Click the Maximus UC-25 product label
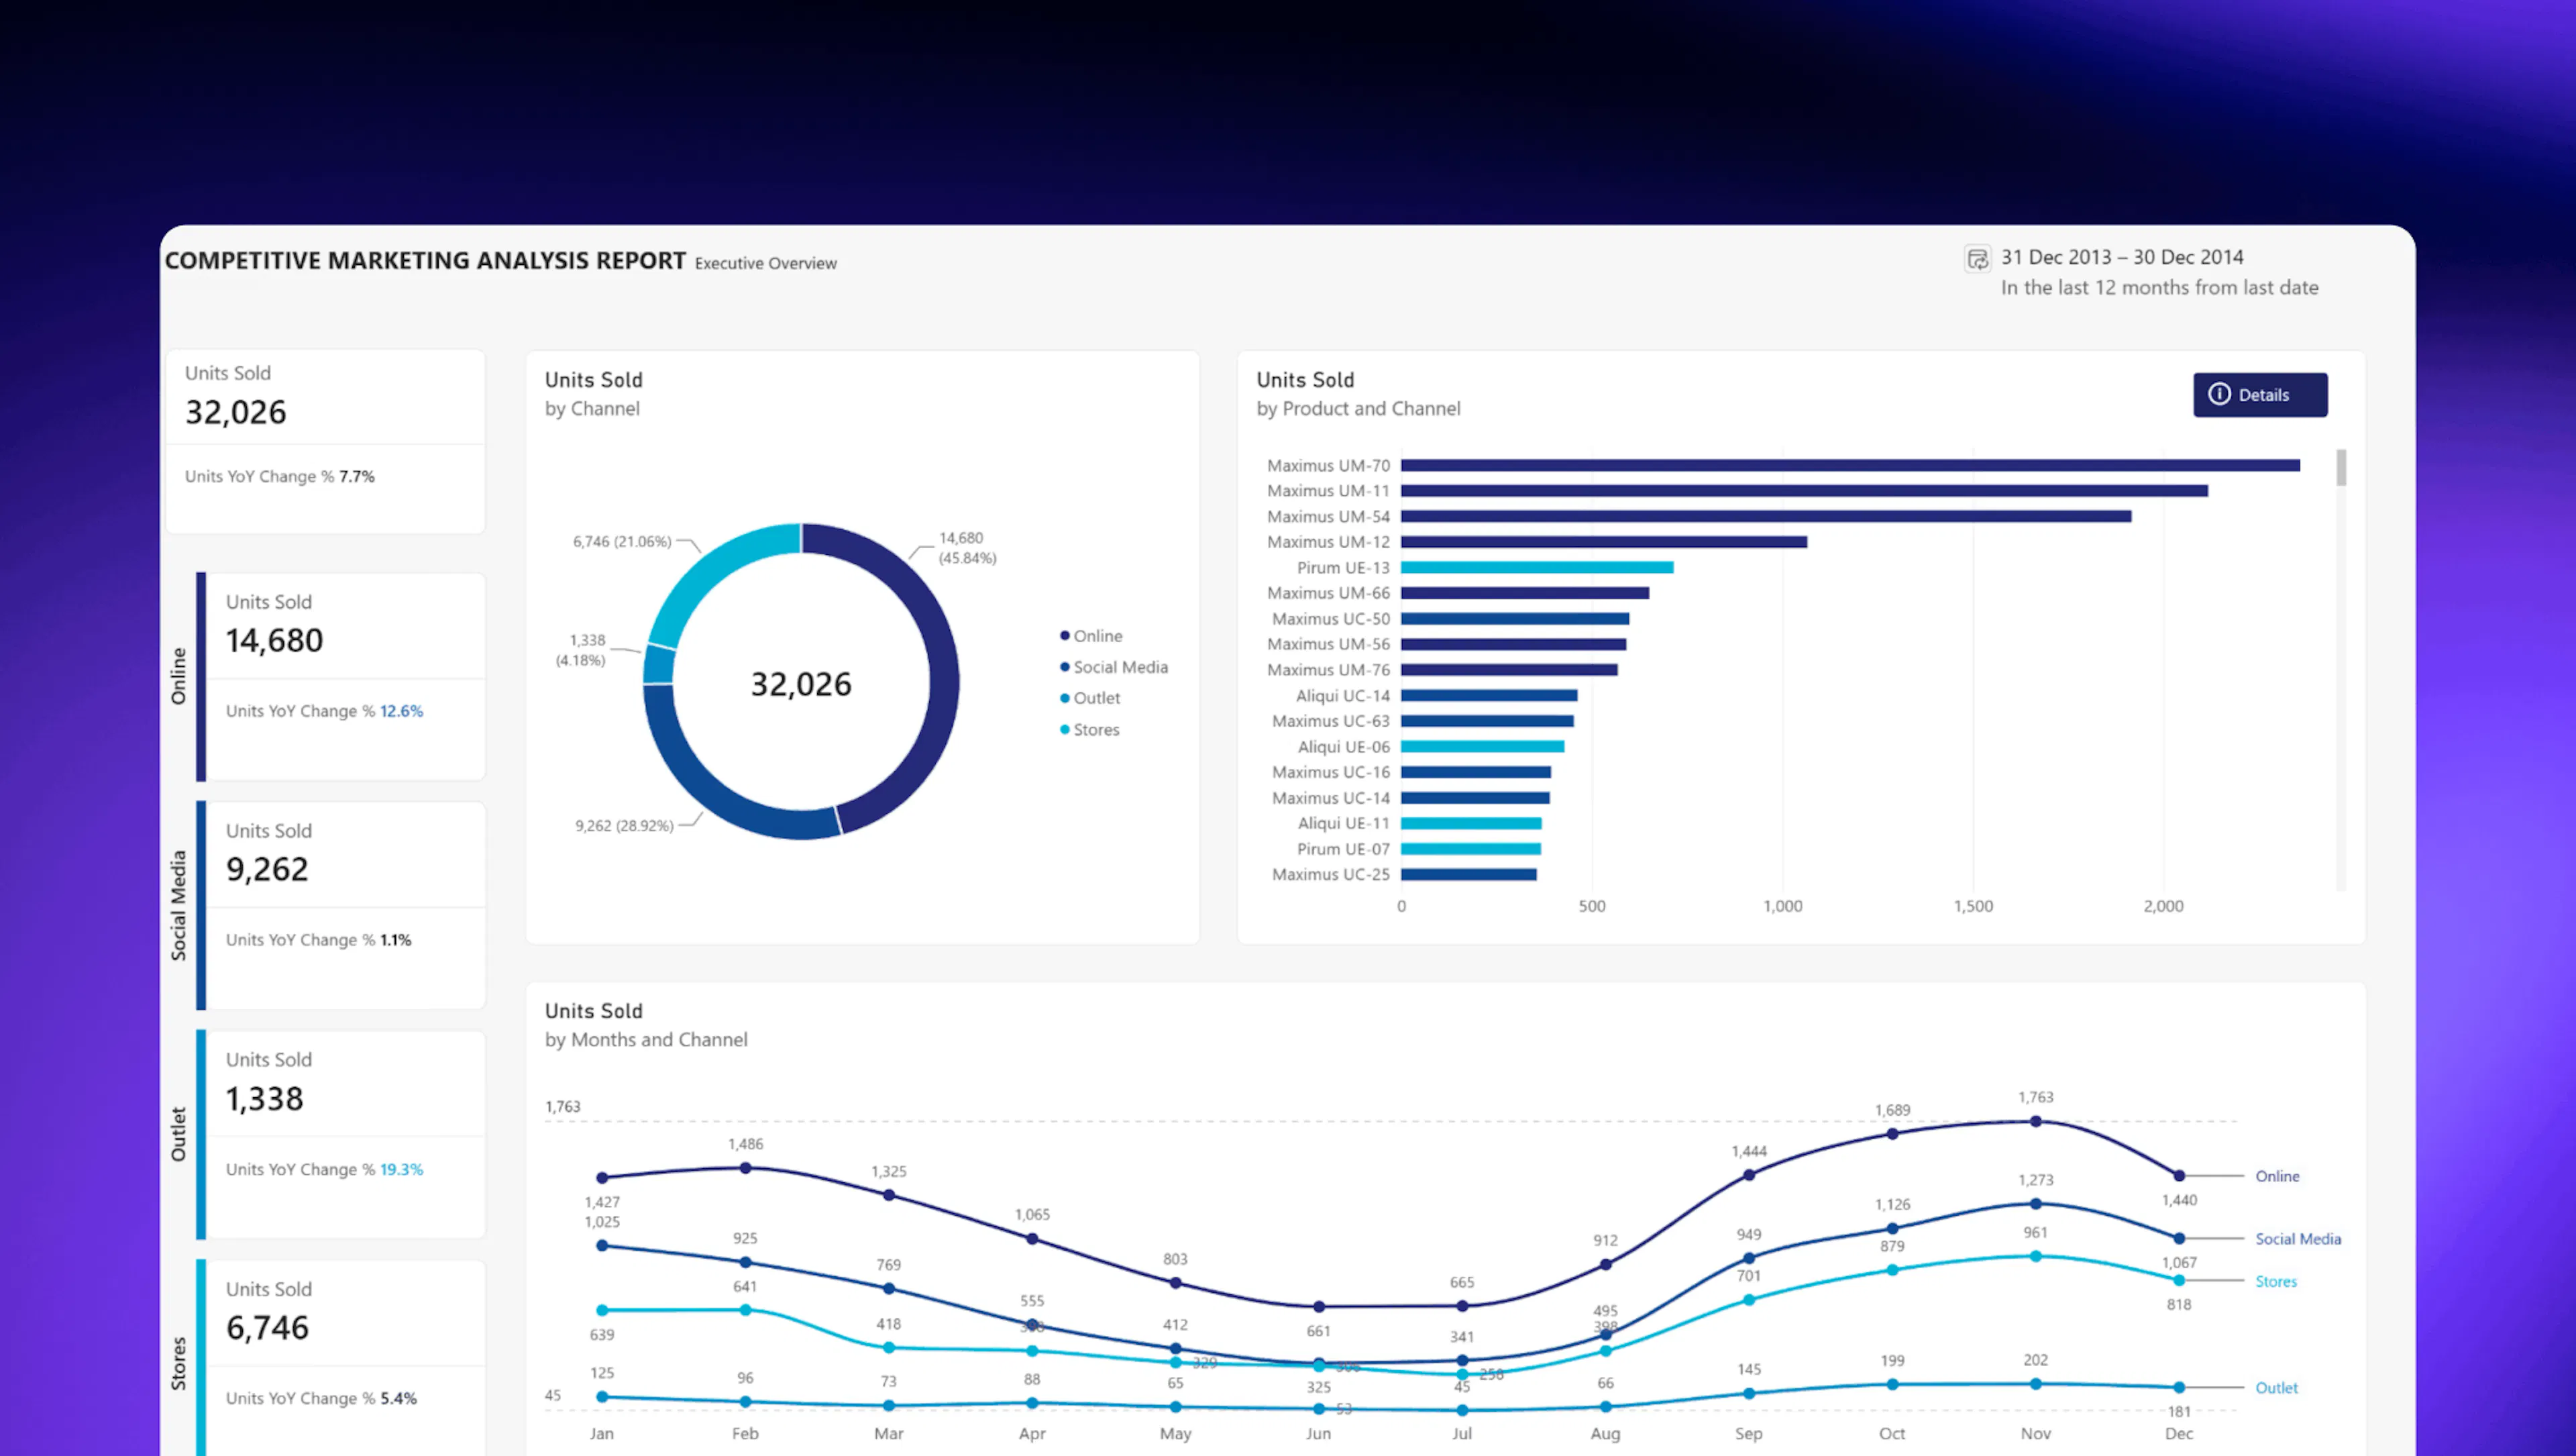 pos(1330,874)
